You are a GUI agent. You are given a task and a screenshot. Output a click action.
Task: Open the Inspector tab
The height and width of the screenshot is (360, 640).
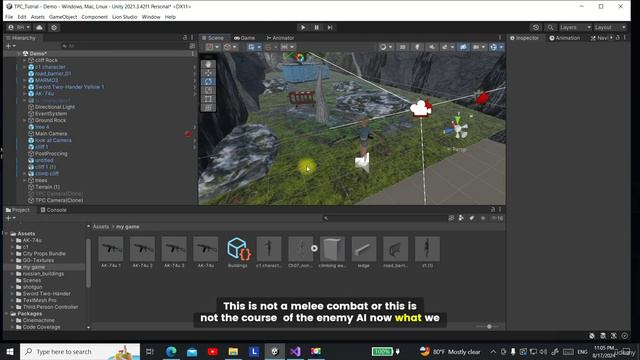click(524, 38)
